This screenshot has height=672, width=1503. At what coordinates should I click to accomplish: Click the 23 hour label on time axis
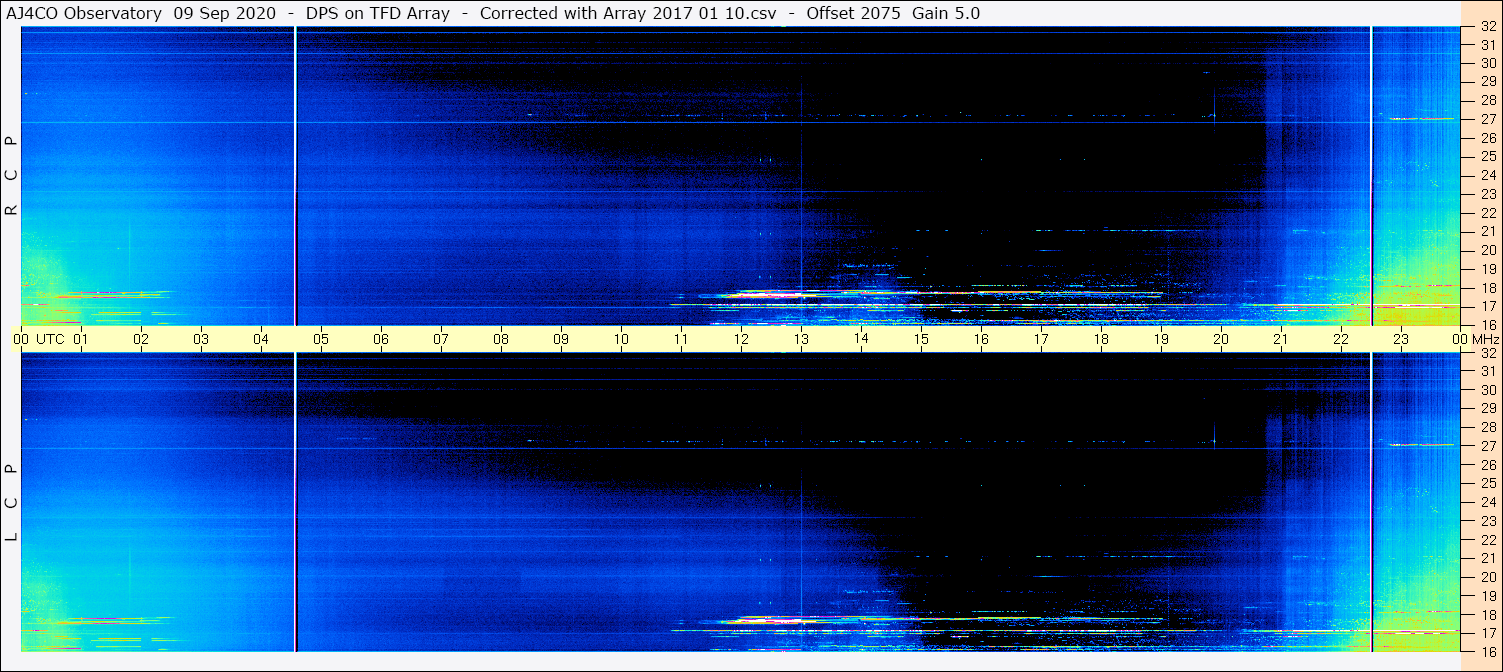click(x=1401, y=339)
